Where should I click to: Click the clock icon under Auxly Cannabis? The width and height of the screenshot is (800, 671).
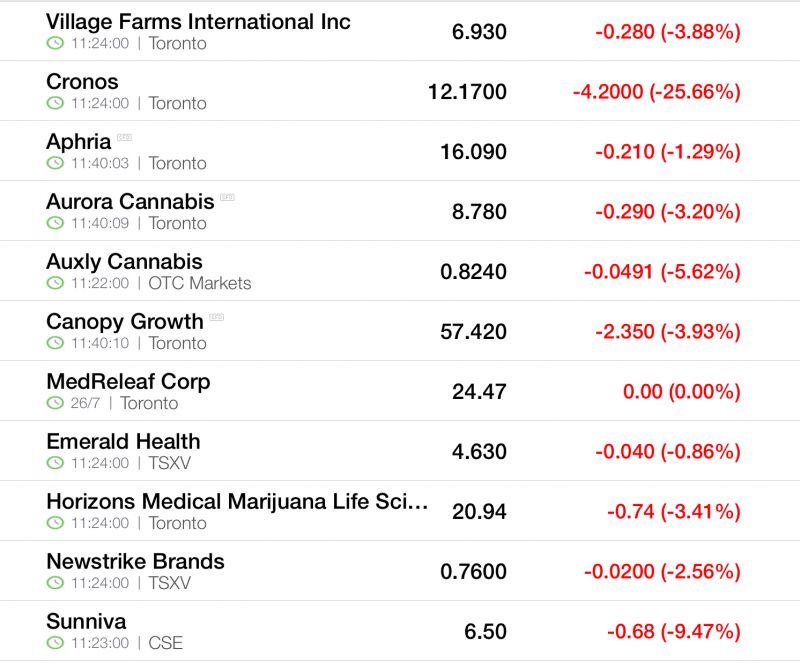[55, 283]
